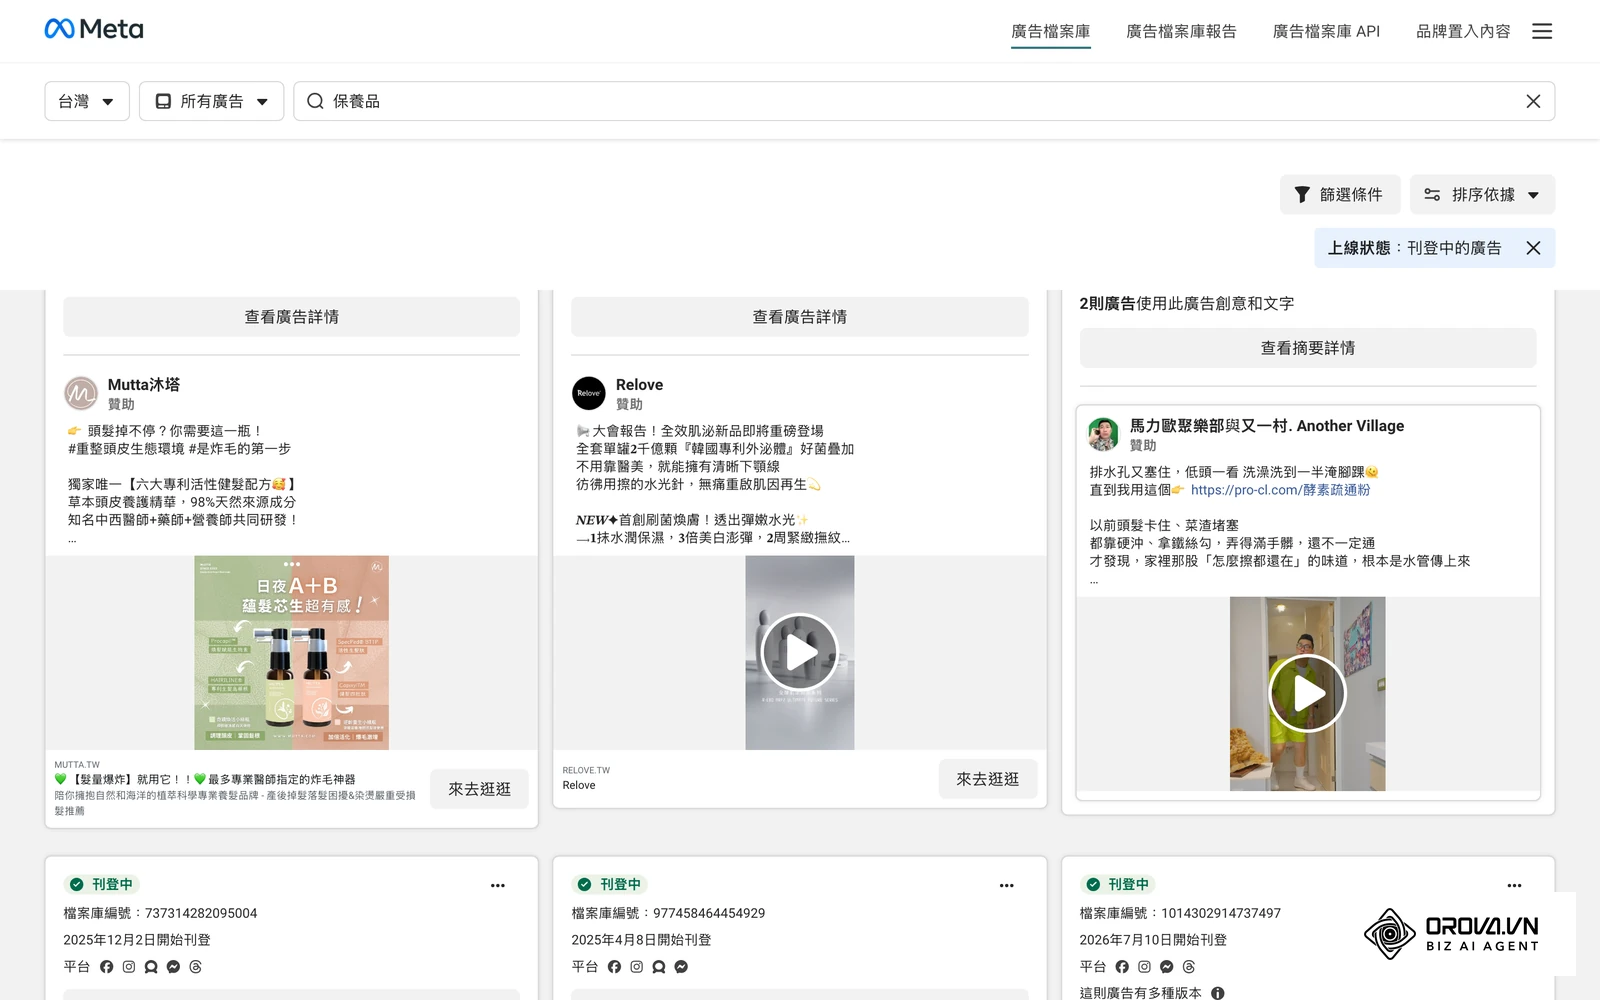1600x1000 pixels.
Task: Click Facebook platform icon for ad 737314282095004
Action: pyautogui.click(x=107, y=967)
